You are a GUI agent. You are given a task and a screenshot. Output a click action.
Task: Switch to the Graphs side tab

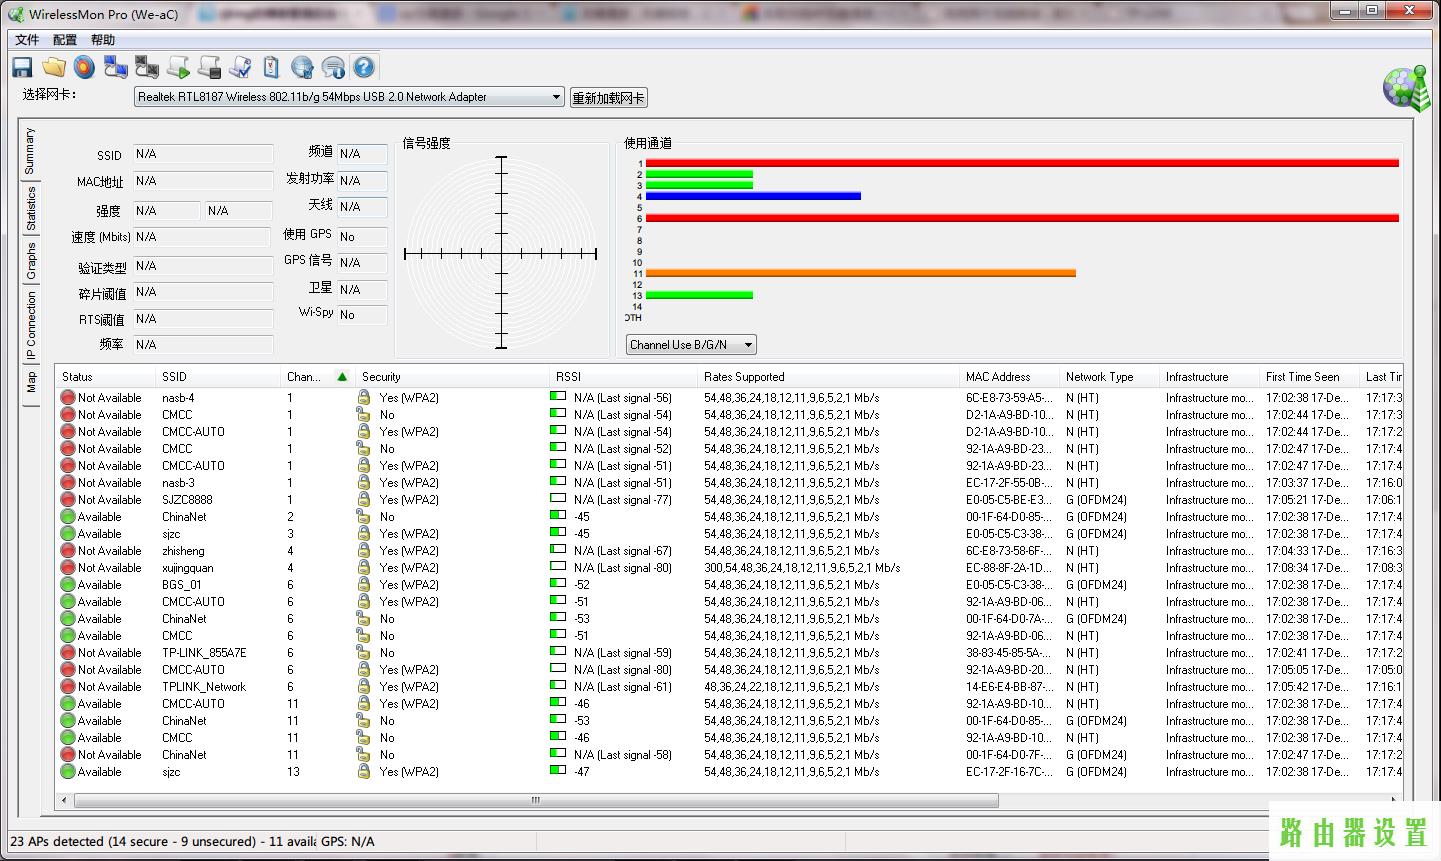pyautogui.click(x=30, y=262)
